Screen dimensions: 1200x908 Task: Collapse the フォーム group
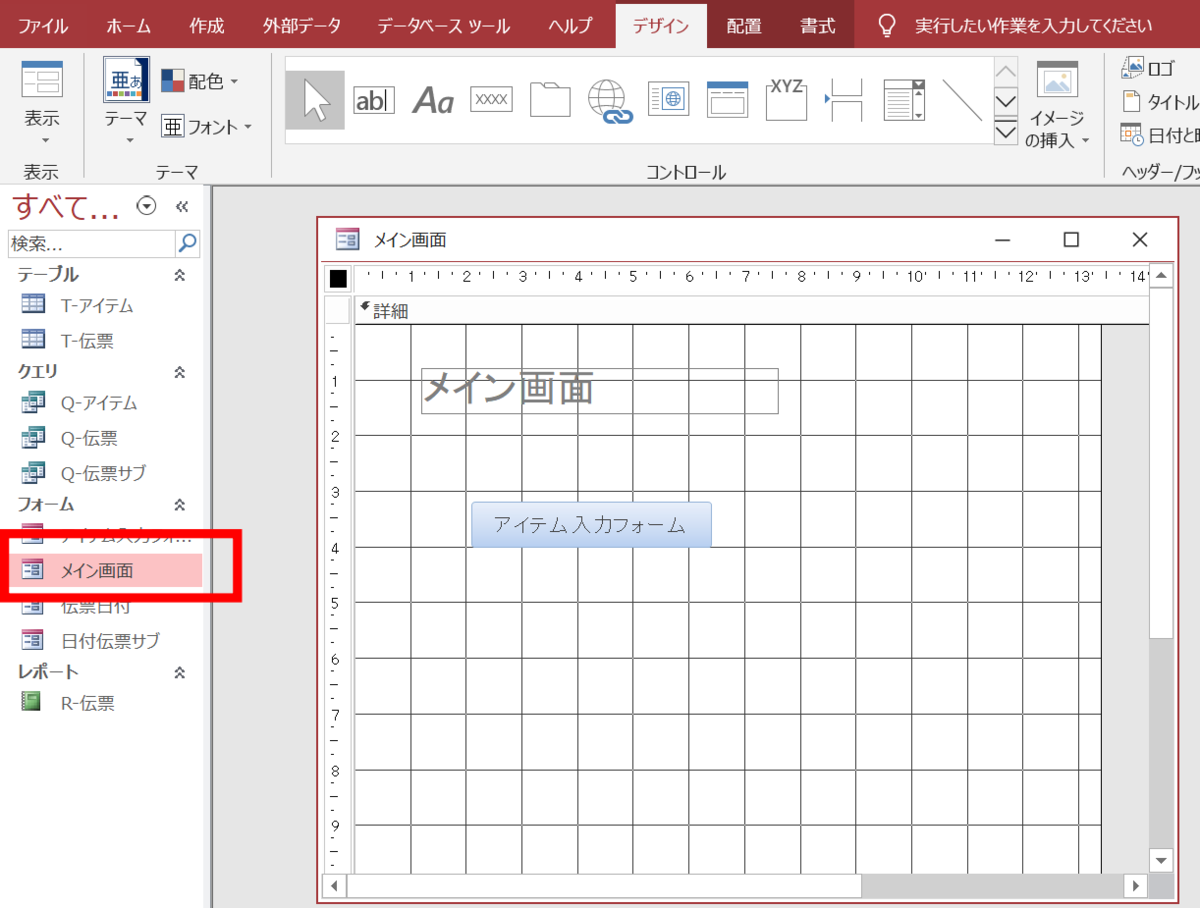(180, 505)
